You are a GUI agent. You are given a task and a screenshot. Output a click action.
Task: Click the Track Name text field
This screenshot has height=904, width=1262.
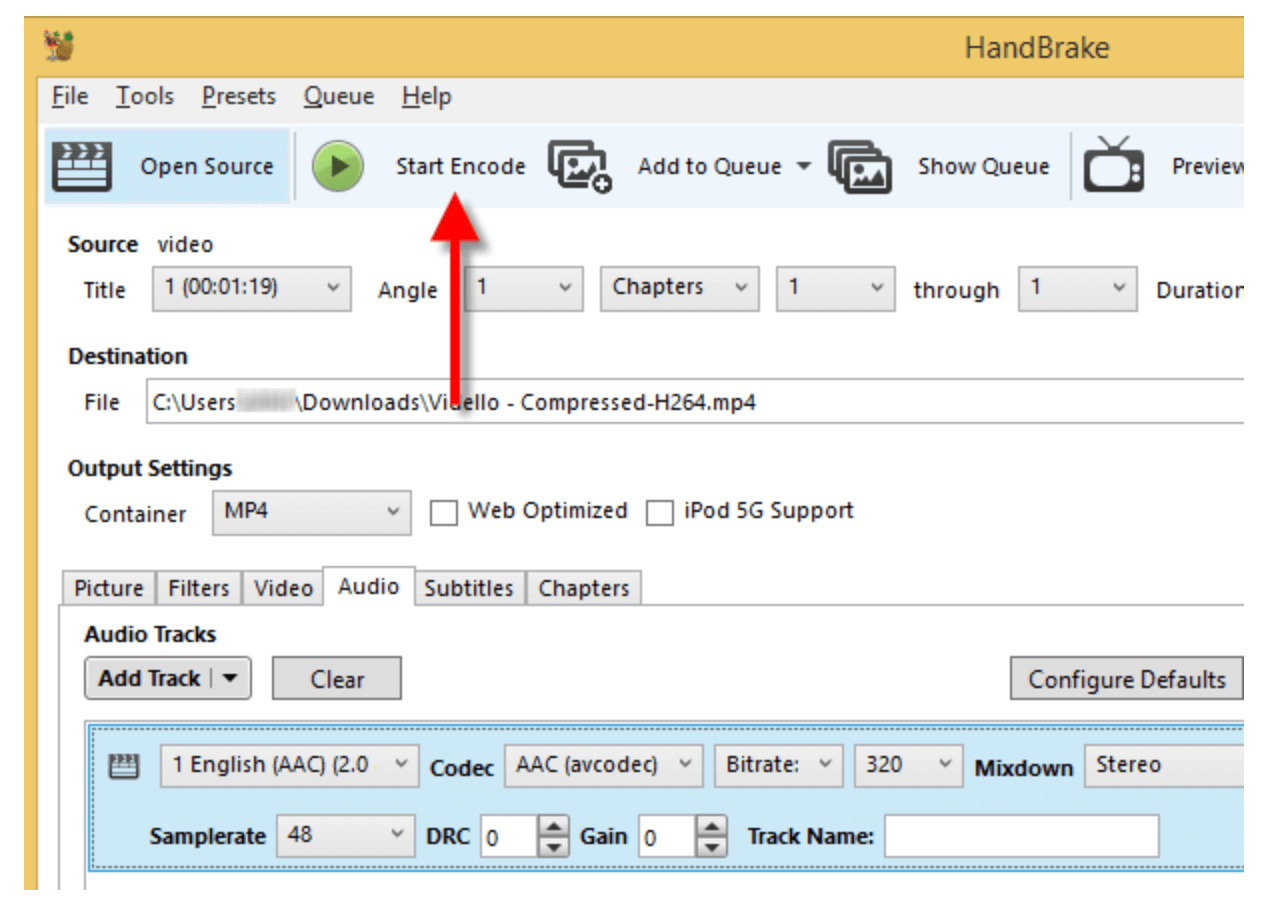click(1021, 836)
